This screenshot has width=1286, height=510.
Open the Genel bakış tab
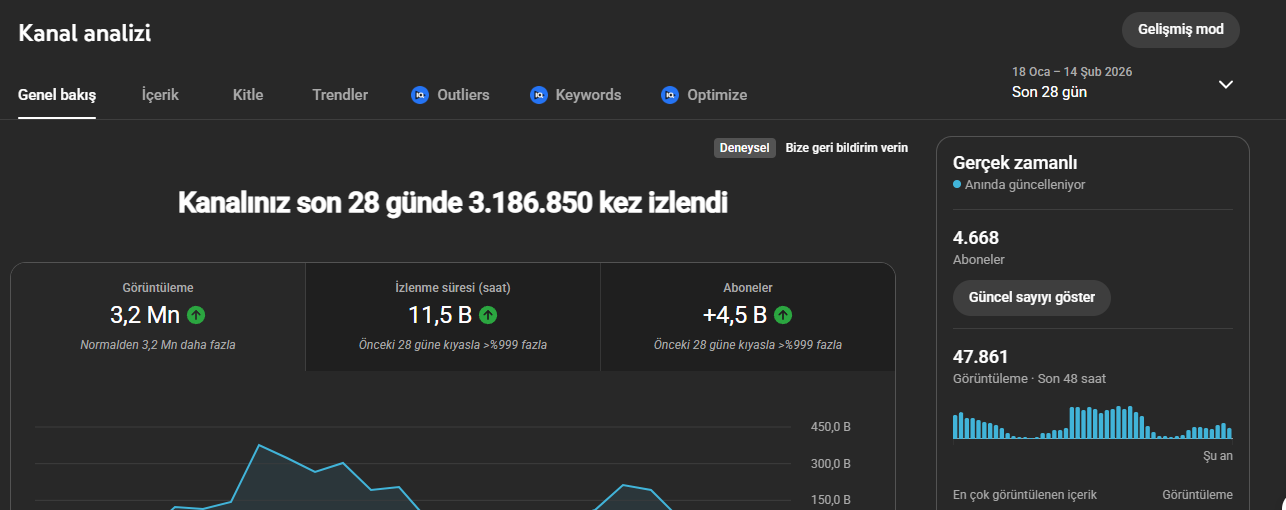coord(57,95)
